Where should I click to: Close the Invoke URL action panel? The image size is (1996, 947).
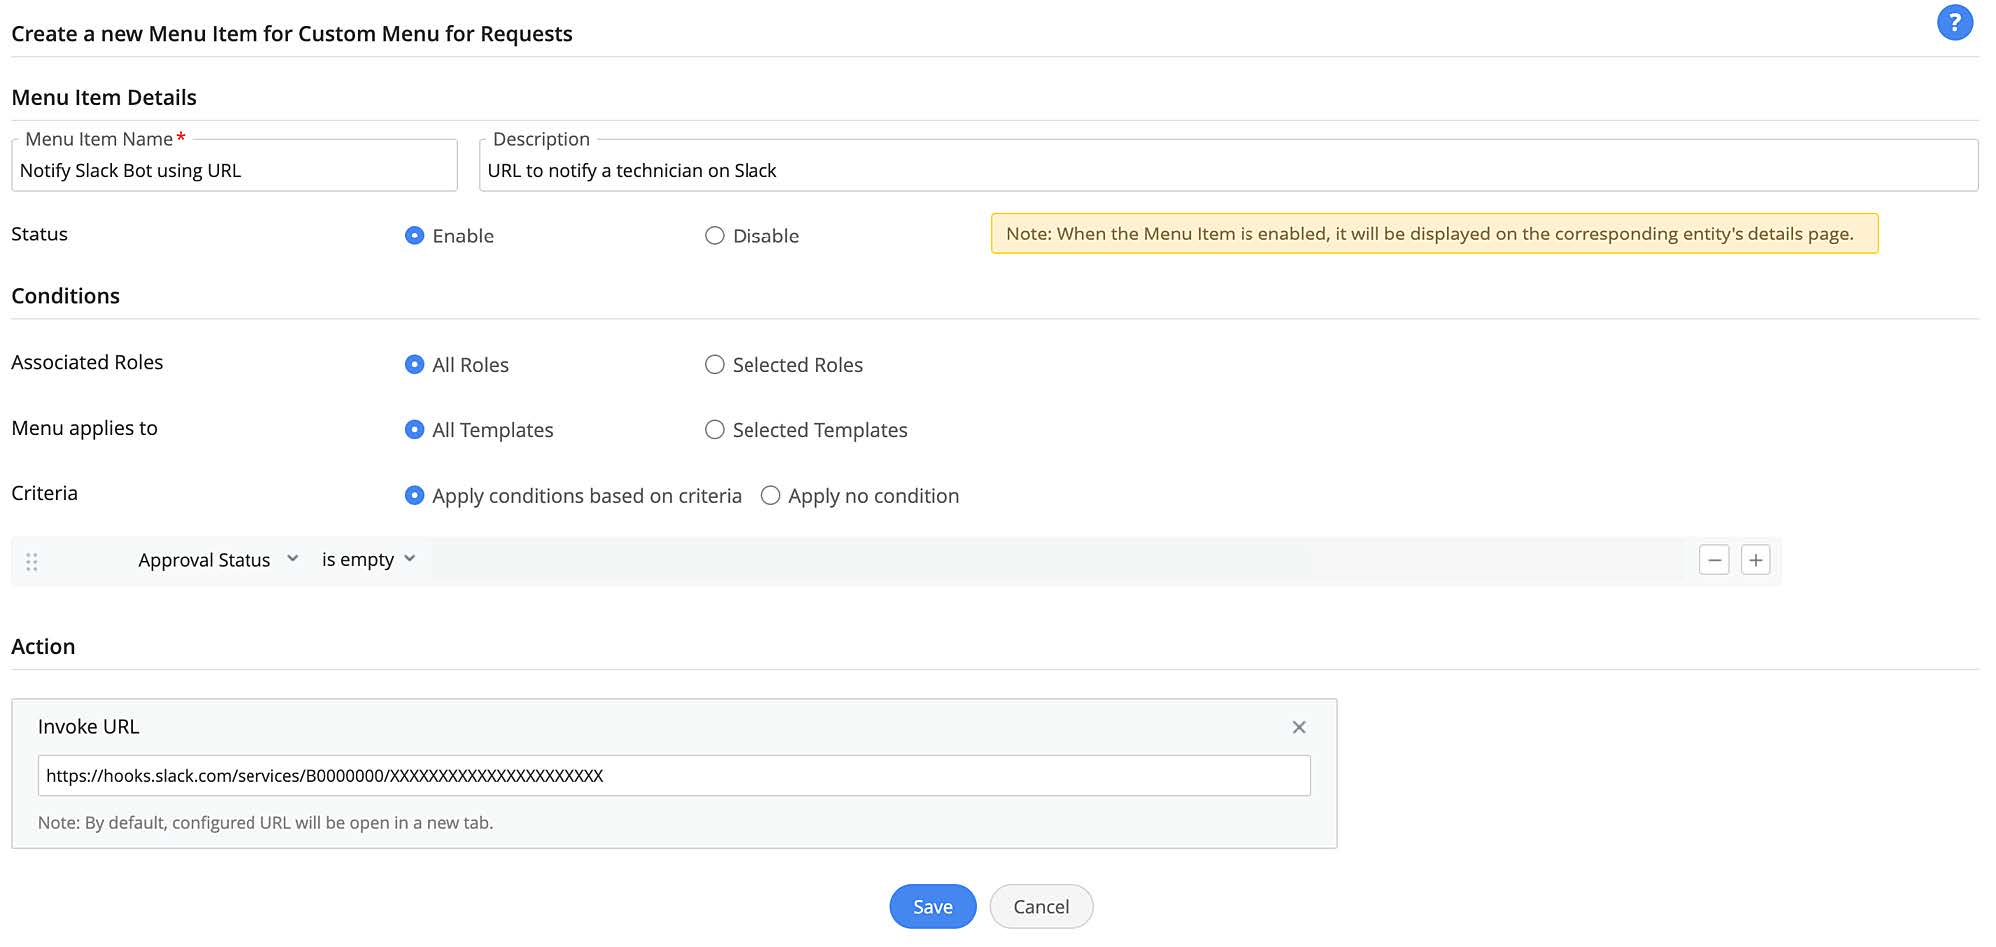[1299, 727]
